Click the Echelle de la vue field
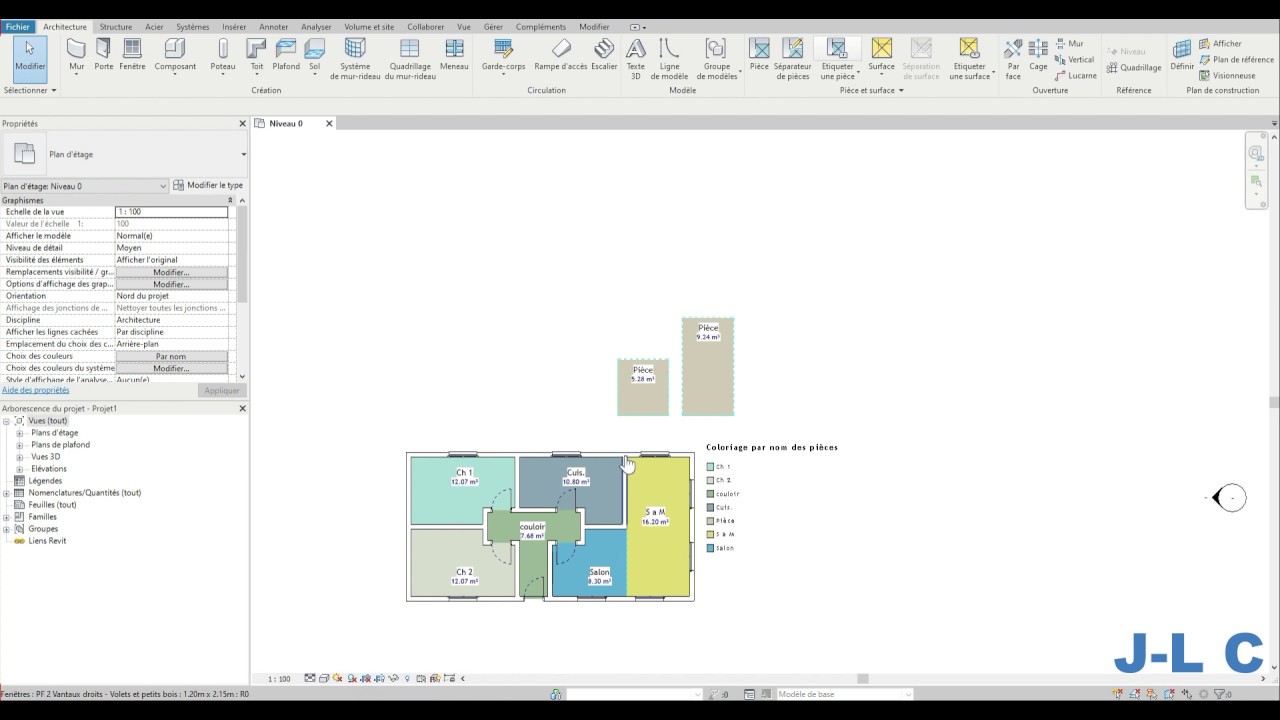Viewport: 1280px width, 720px height. [171, 212]
